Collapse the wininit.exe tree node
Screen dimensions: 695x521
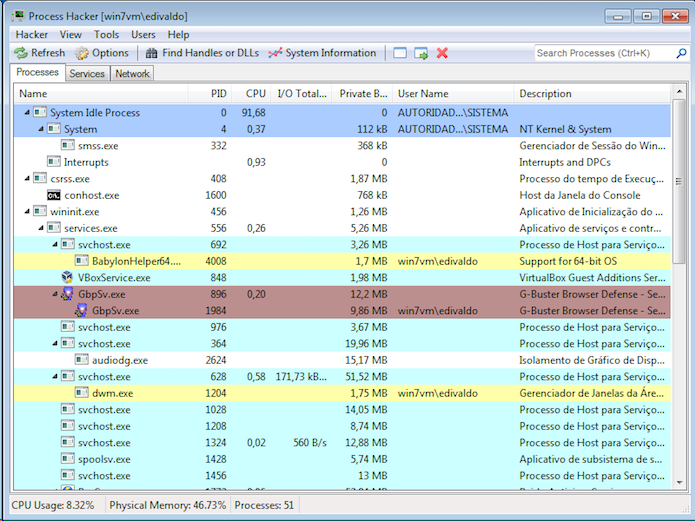[x=27, y=212]
